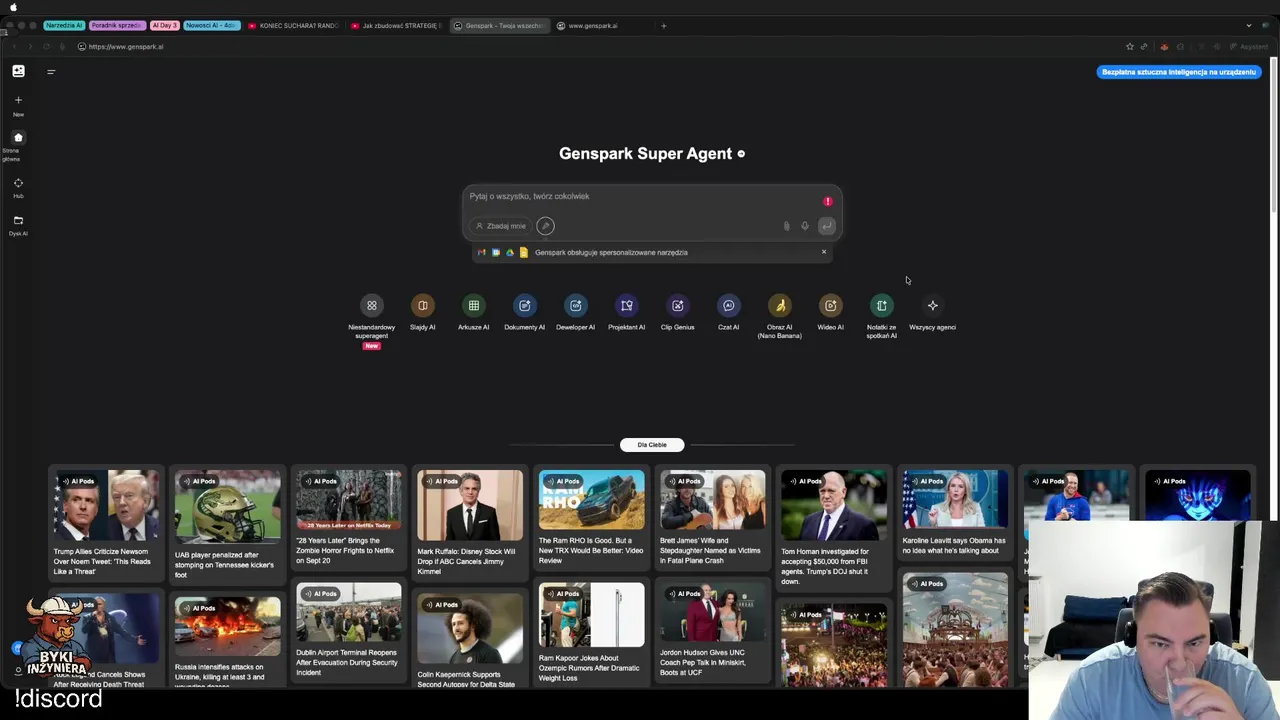Viewport: 1280px width, 720px height.
Task: Switch to the Jak zbudować STRATEGIĘ tab
Action: pos(397,26)
